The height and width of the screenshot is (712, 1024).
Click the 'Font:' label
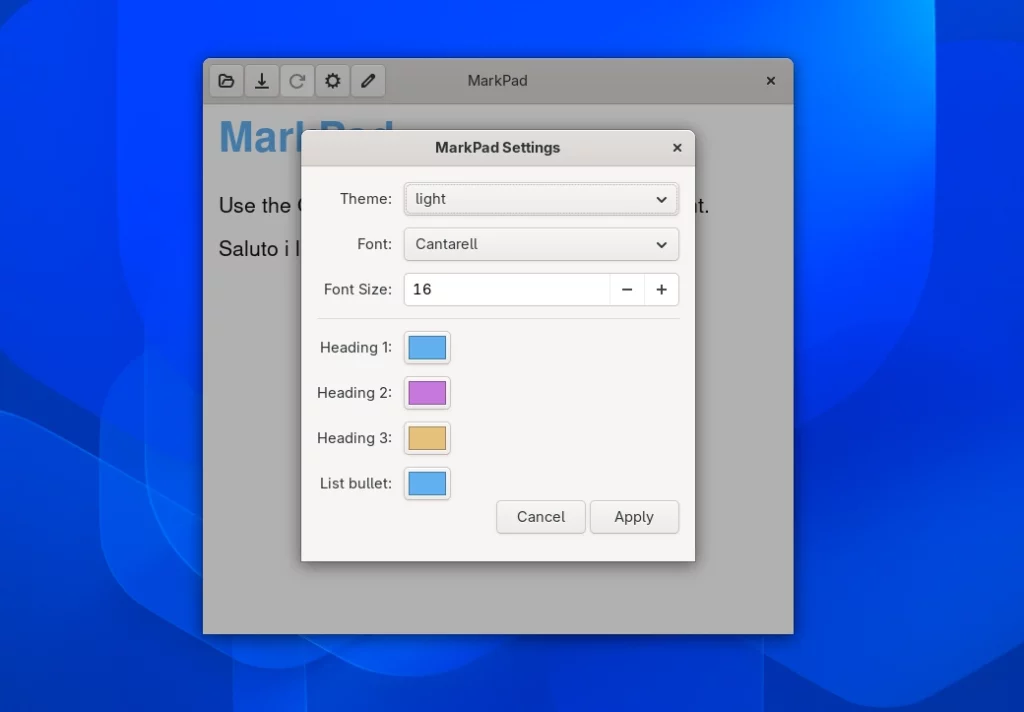375,244
